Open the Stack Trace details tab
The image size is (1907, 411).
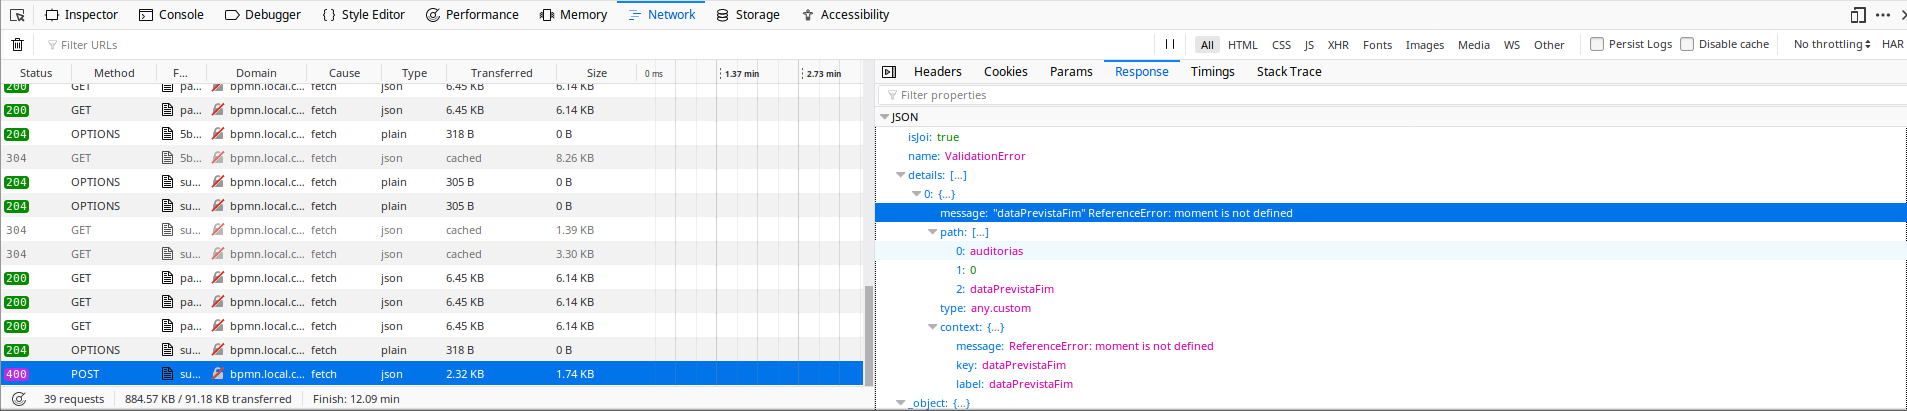(1289, 72)
